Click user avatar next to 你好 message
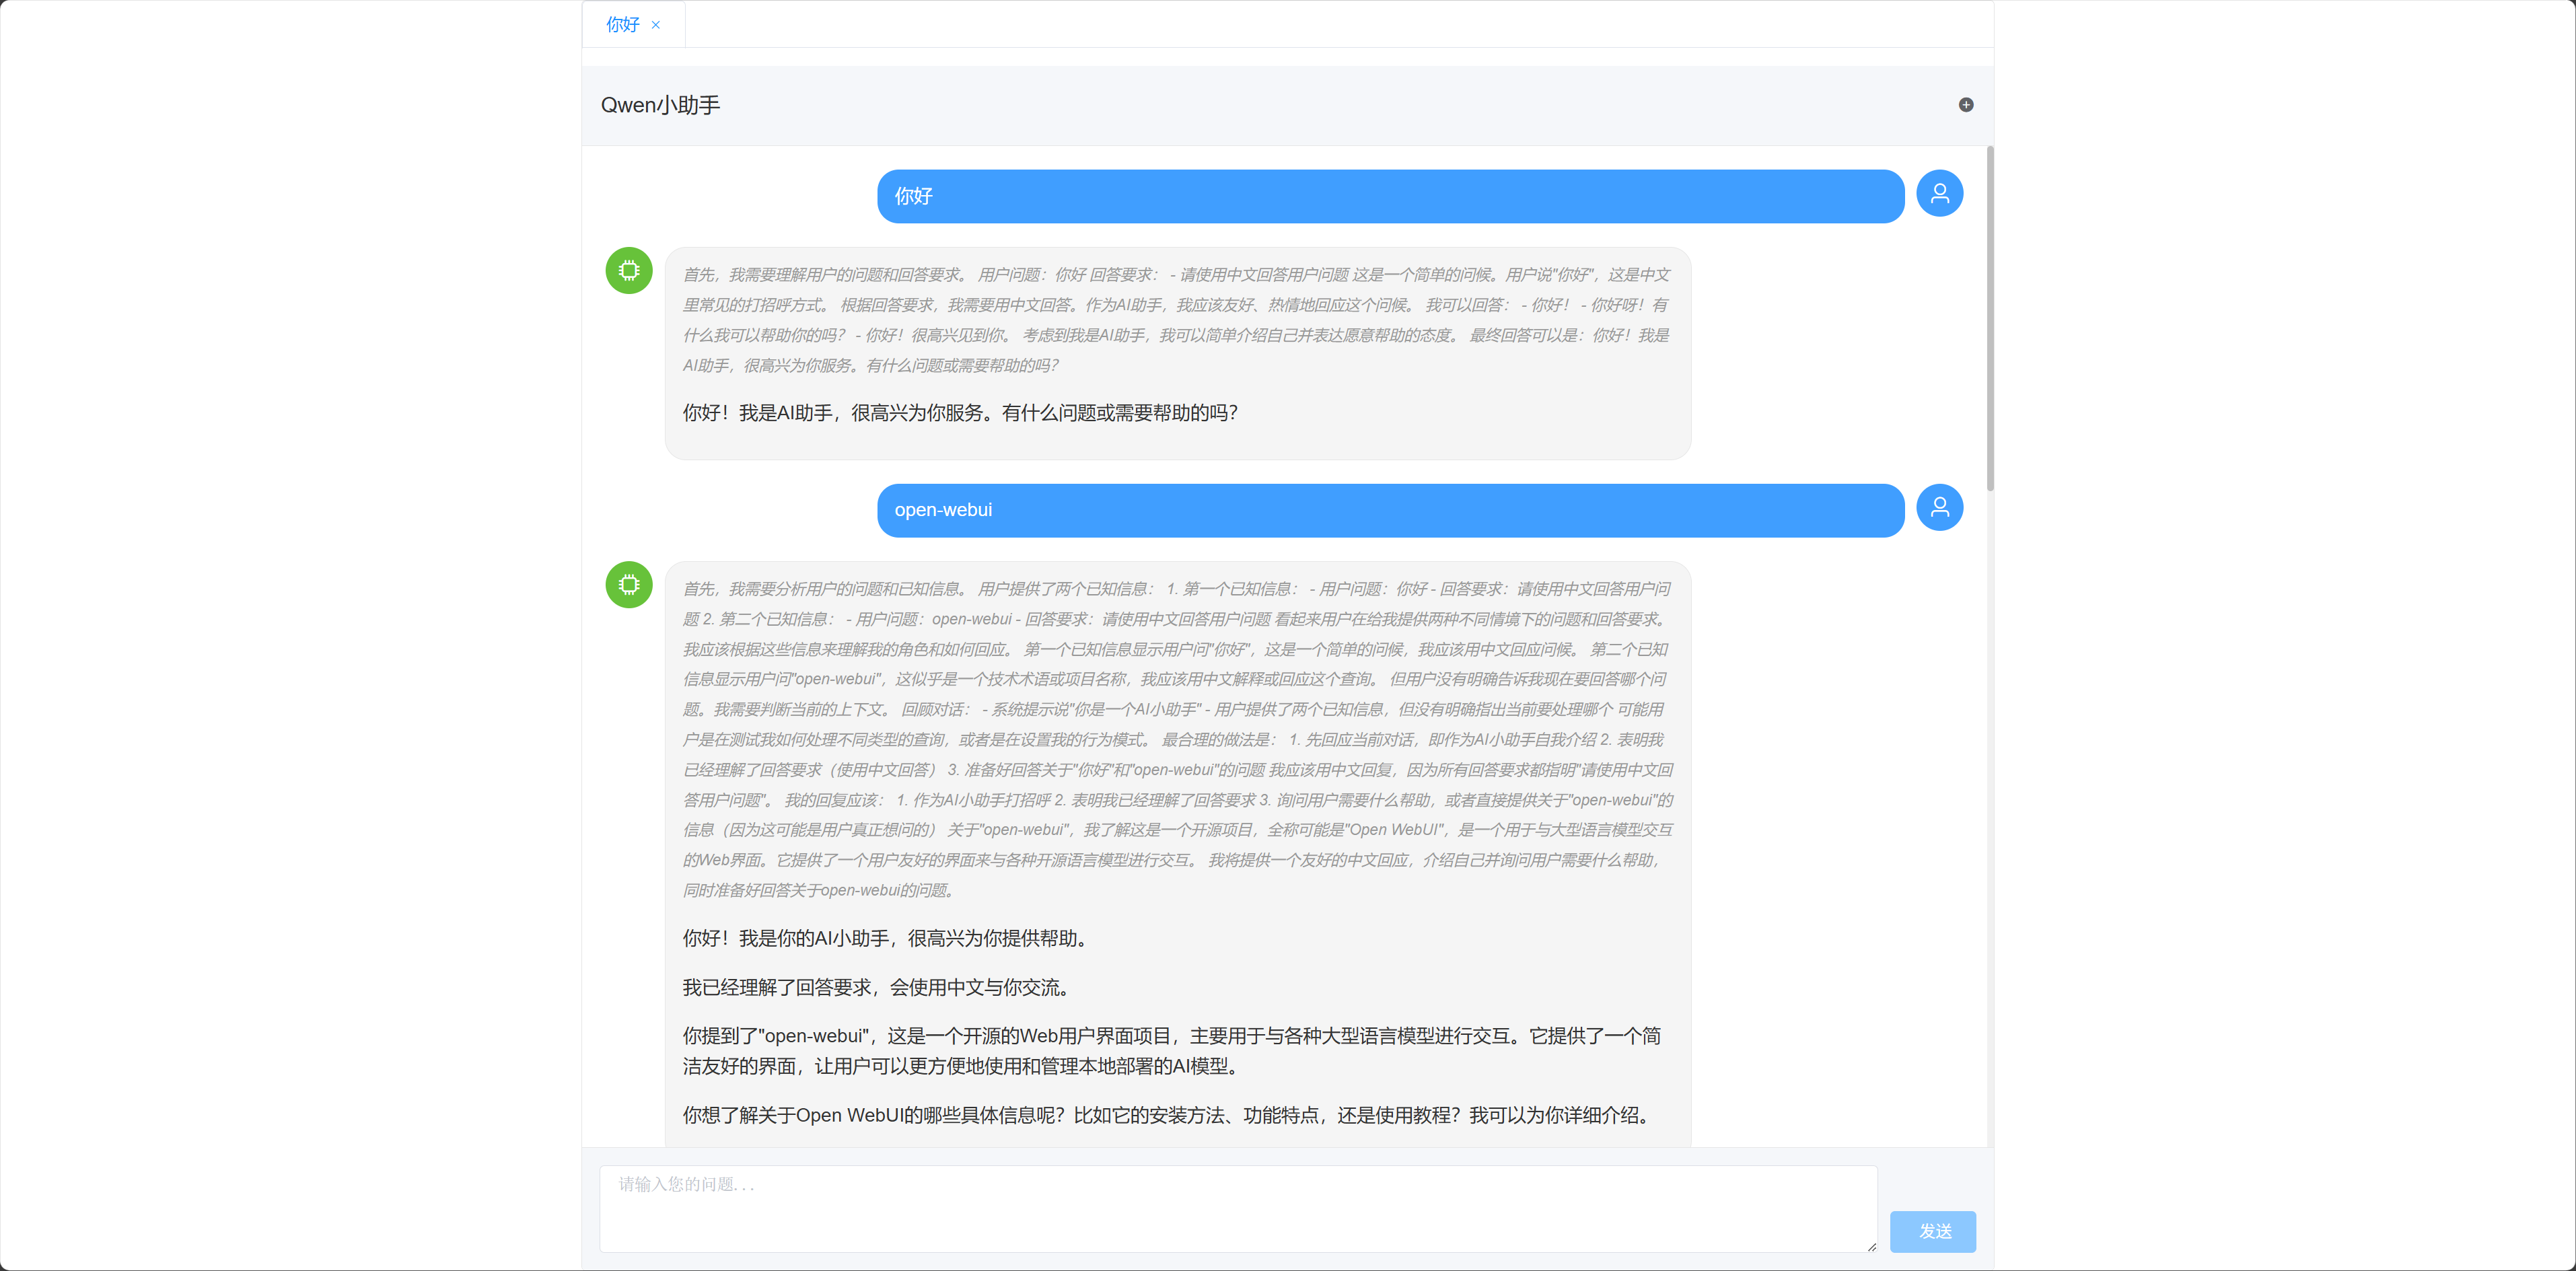The width and height of the screenshot is (2576, 1271). (1939, 194)
